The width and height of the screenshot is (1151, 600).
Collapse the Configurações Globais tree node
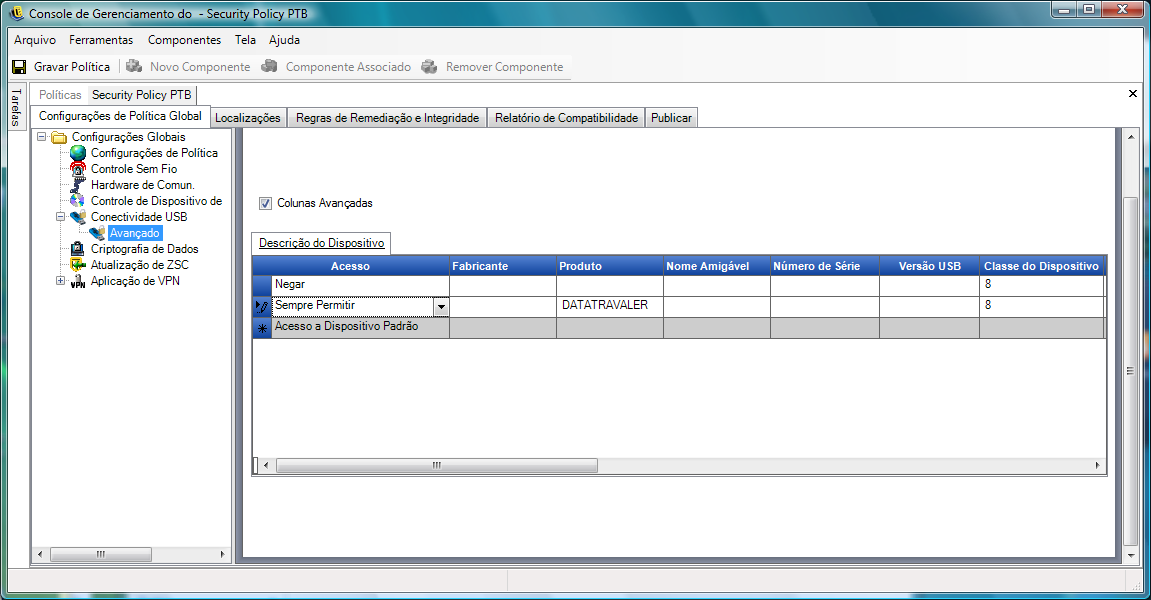point(42,137)
